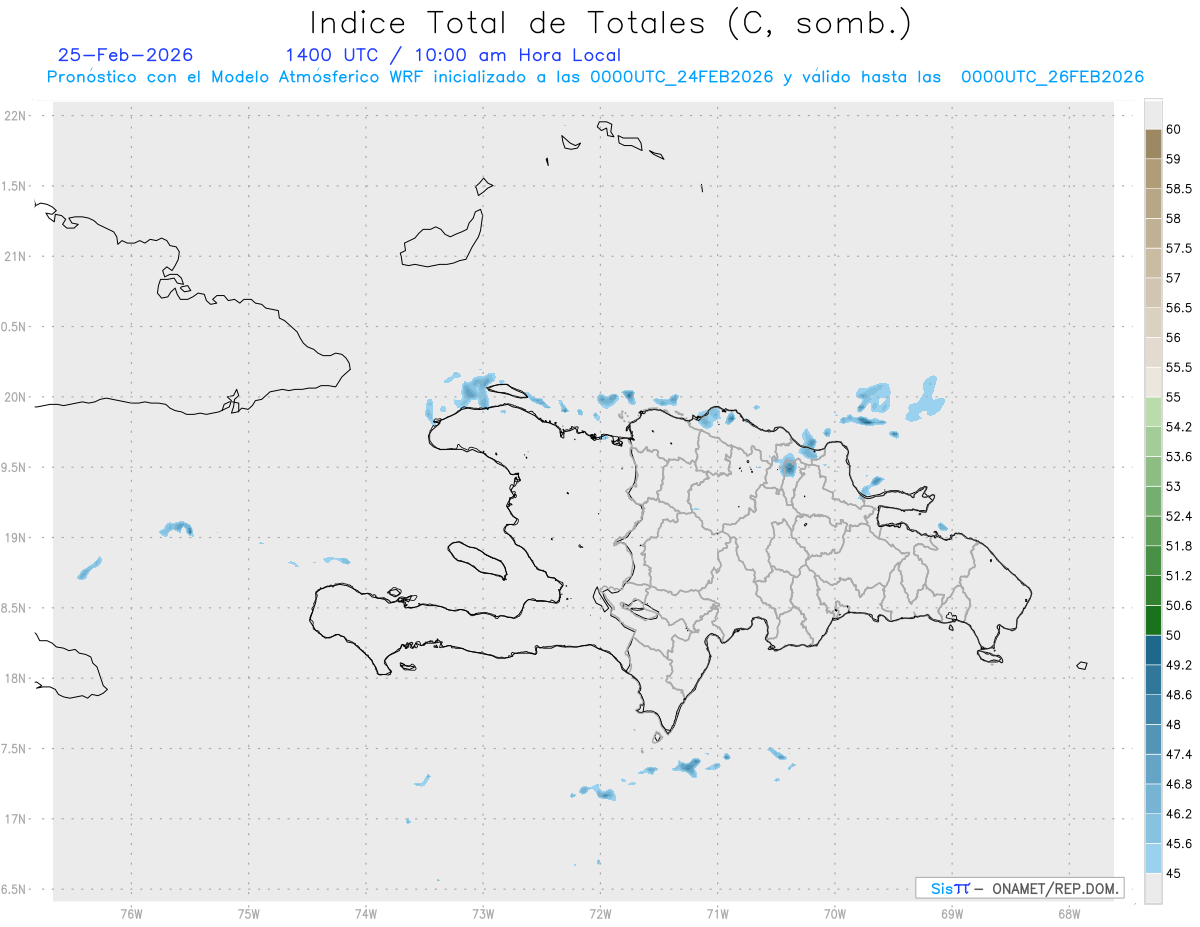
Task: Click the '75W' longitude label
Action: [248, 914]
